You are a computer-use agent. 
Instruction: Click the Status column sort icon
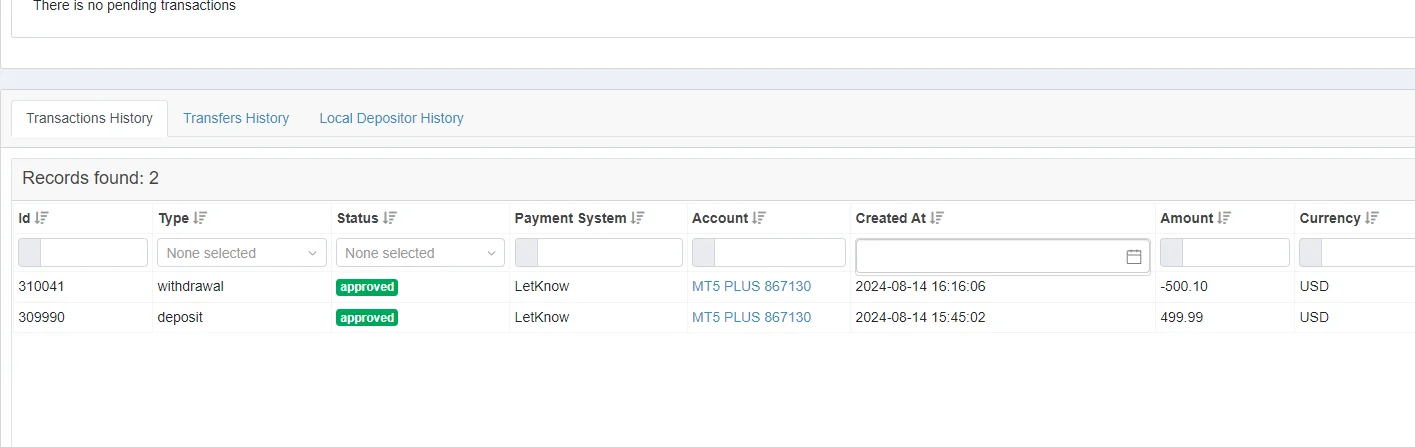point(390,218)
